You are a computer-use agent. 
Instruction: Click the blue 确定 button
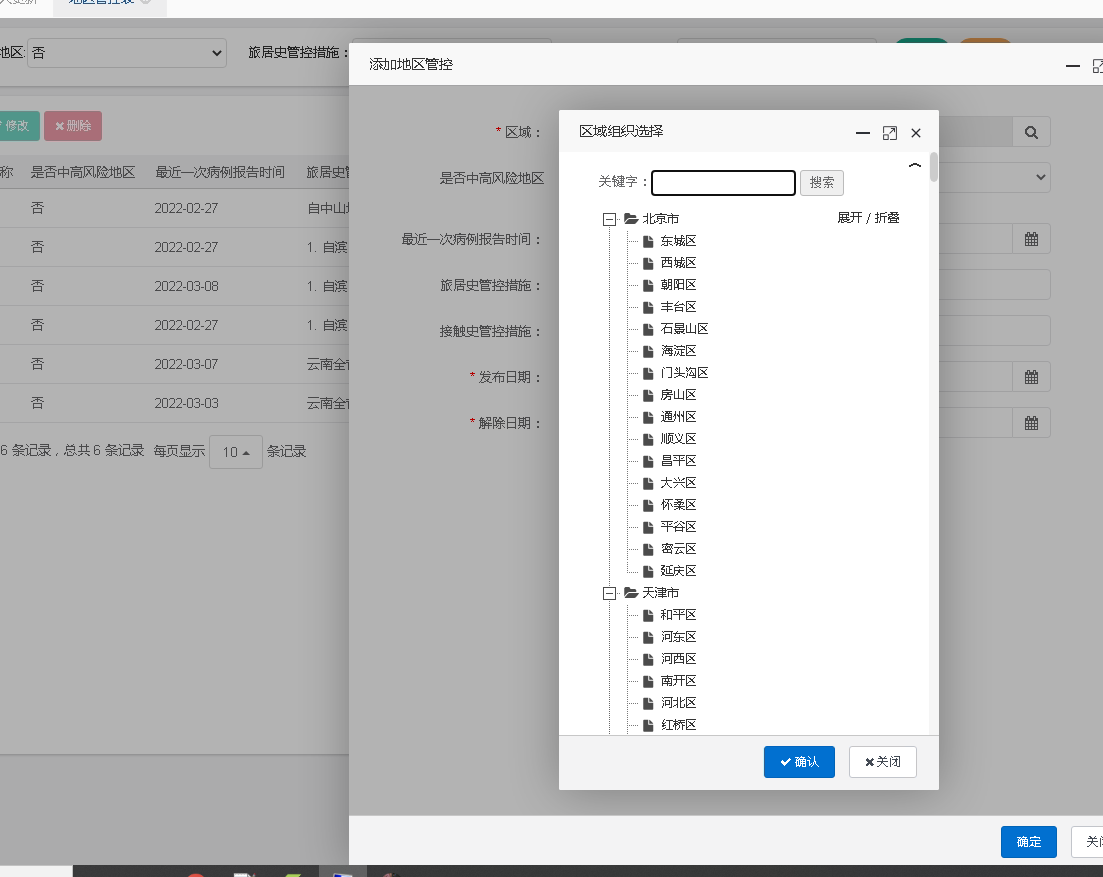click(x=1028, y=842)
